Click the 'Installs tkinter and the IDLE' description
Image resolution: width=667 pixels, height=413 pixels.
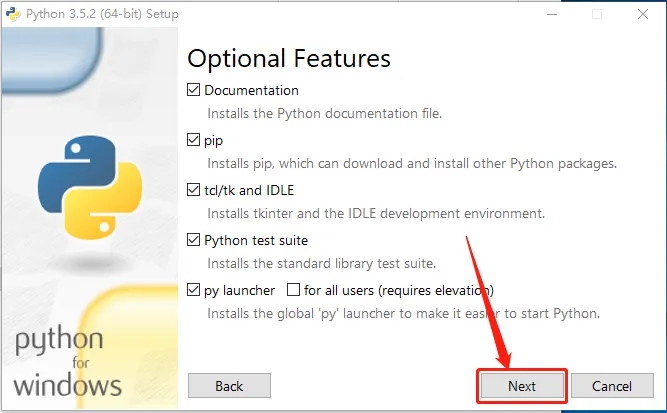click(376, 213)
